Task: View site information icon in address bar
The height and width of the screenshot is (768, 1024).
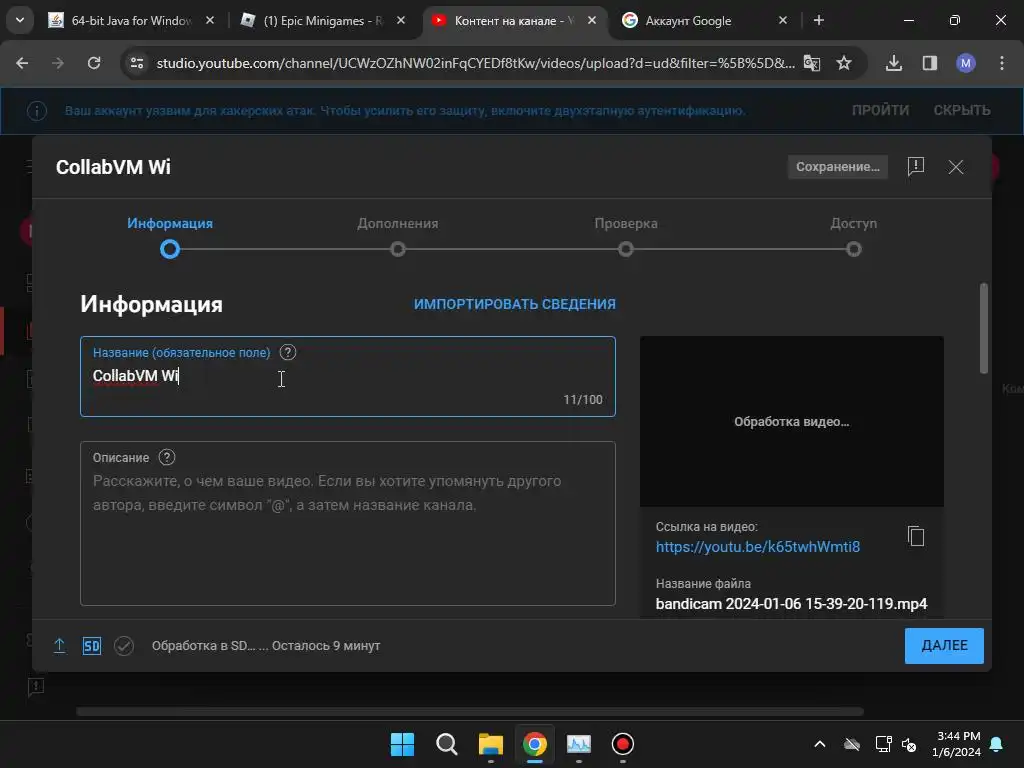Action: (137, 63)
